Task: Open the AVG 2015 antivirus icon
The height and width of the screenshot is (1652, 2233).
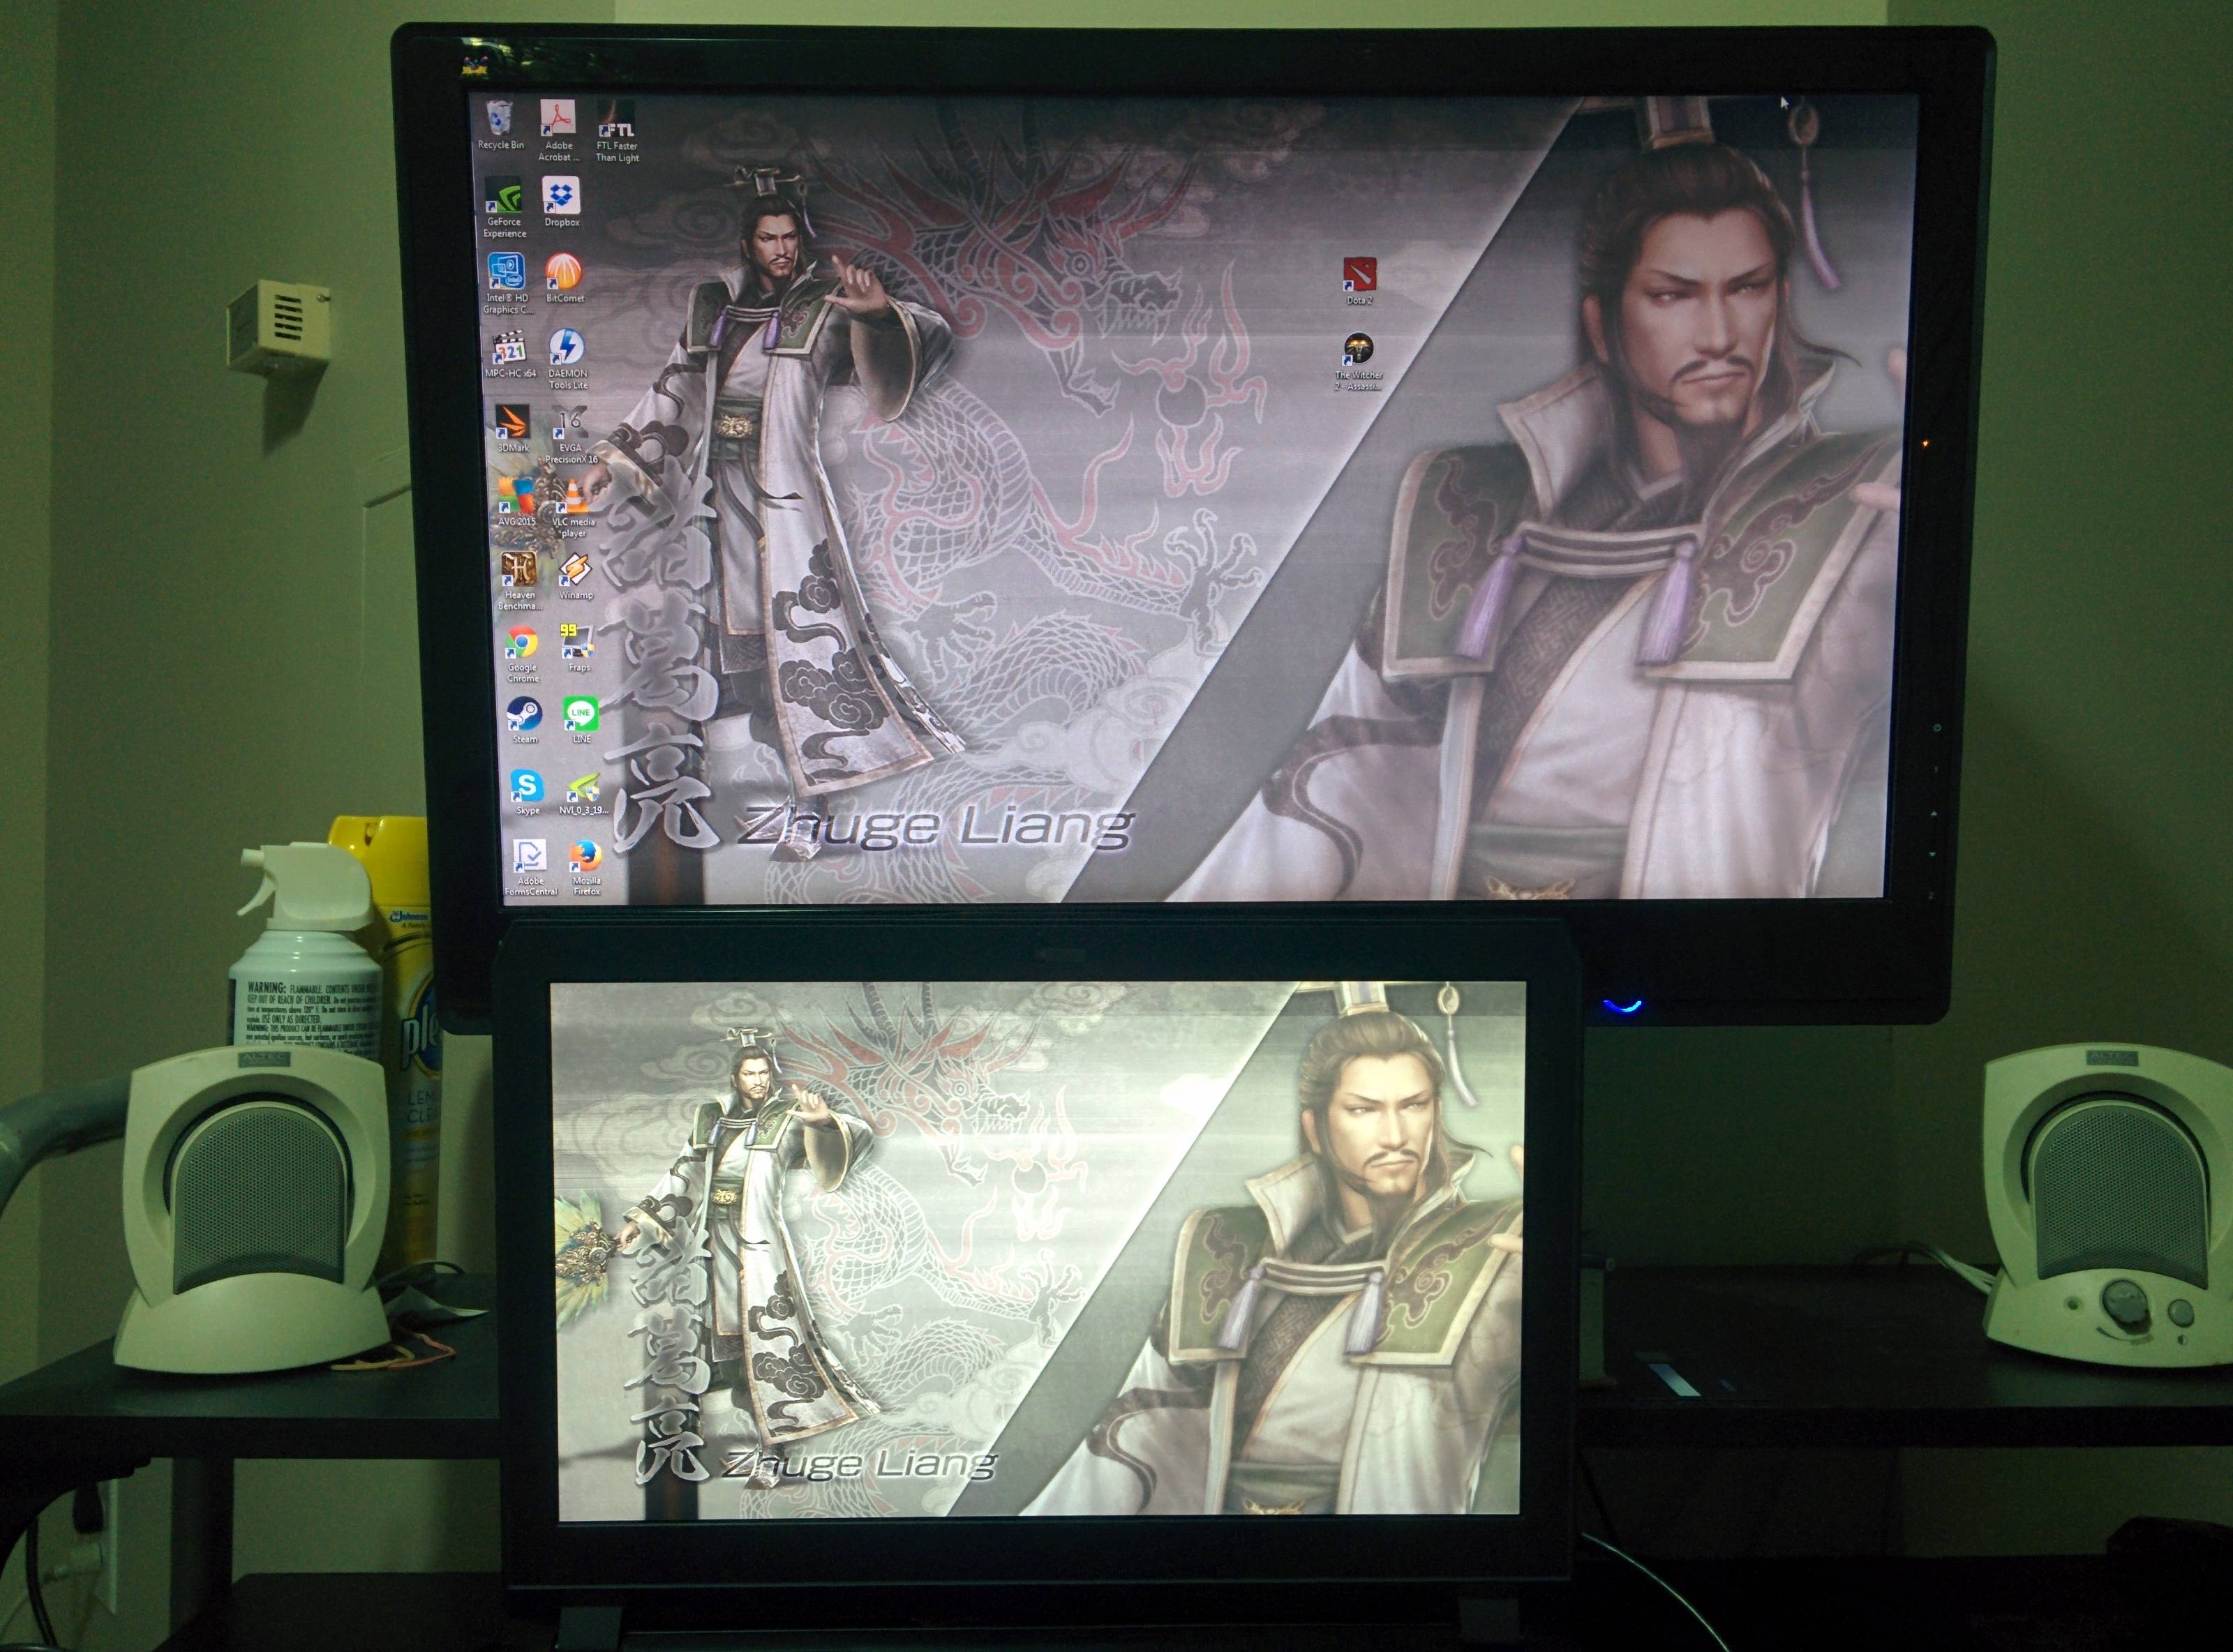Action: click(x=516, y=502)
